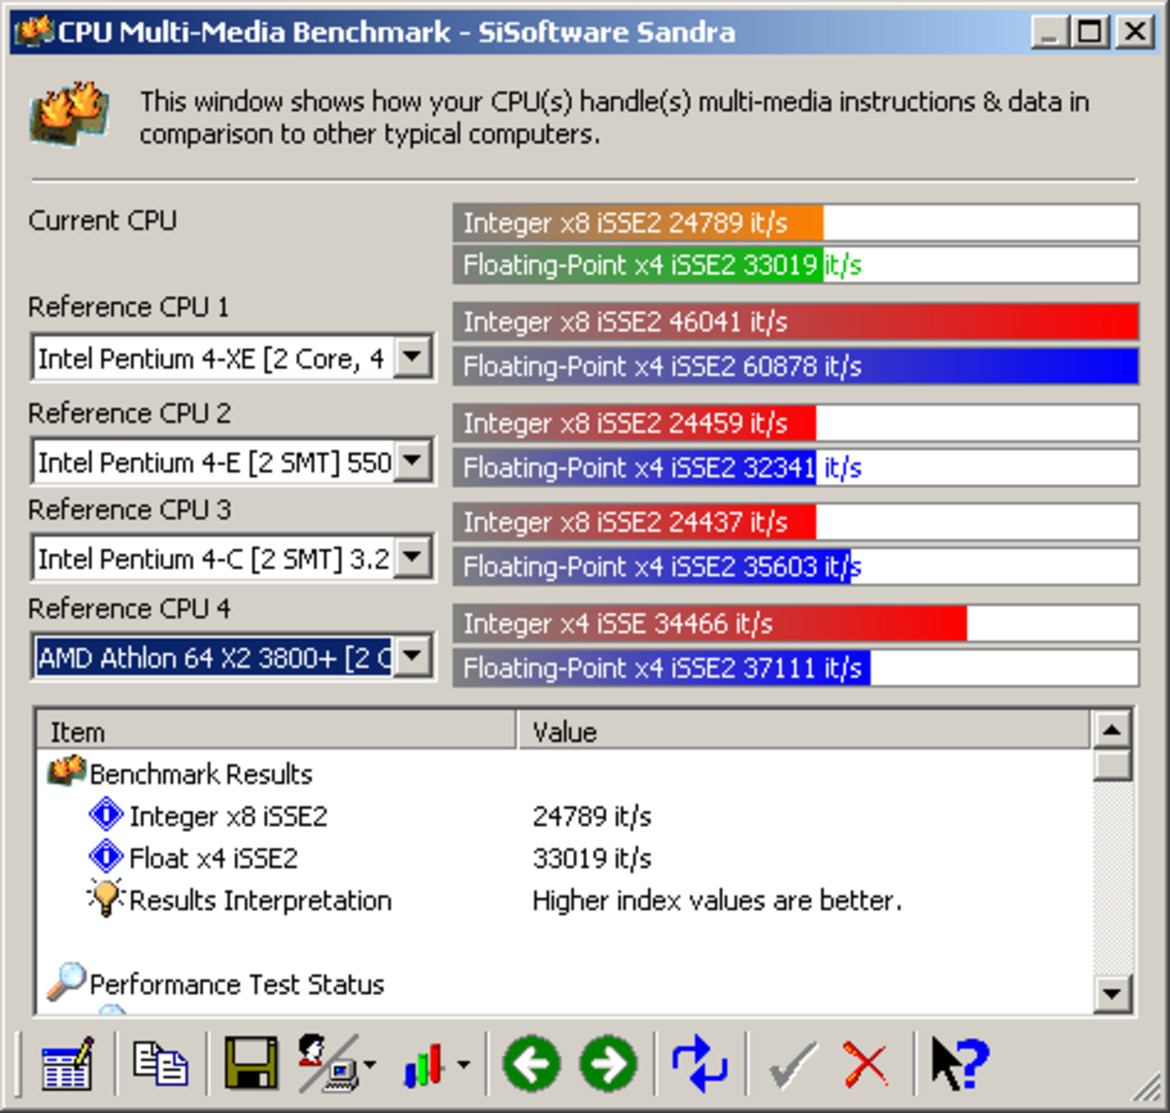This screenshot has width=1170, height=1113.
Task: Open dropdown arrow next to chart icon
Action: 463,1065
